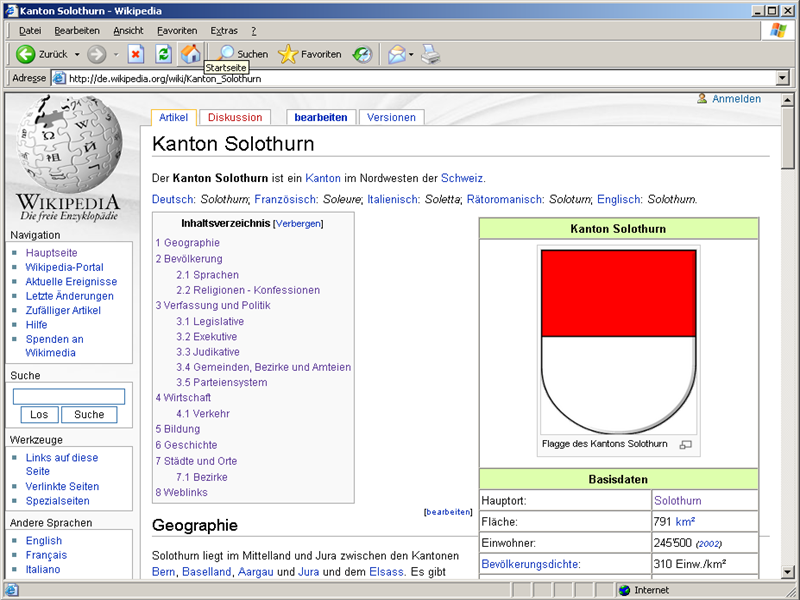The height and width of the screenshot is (600, 800).
Task: Open the Zurück button's dropdown arrow
Action: [x=77, y=54]
